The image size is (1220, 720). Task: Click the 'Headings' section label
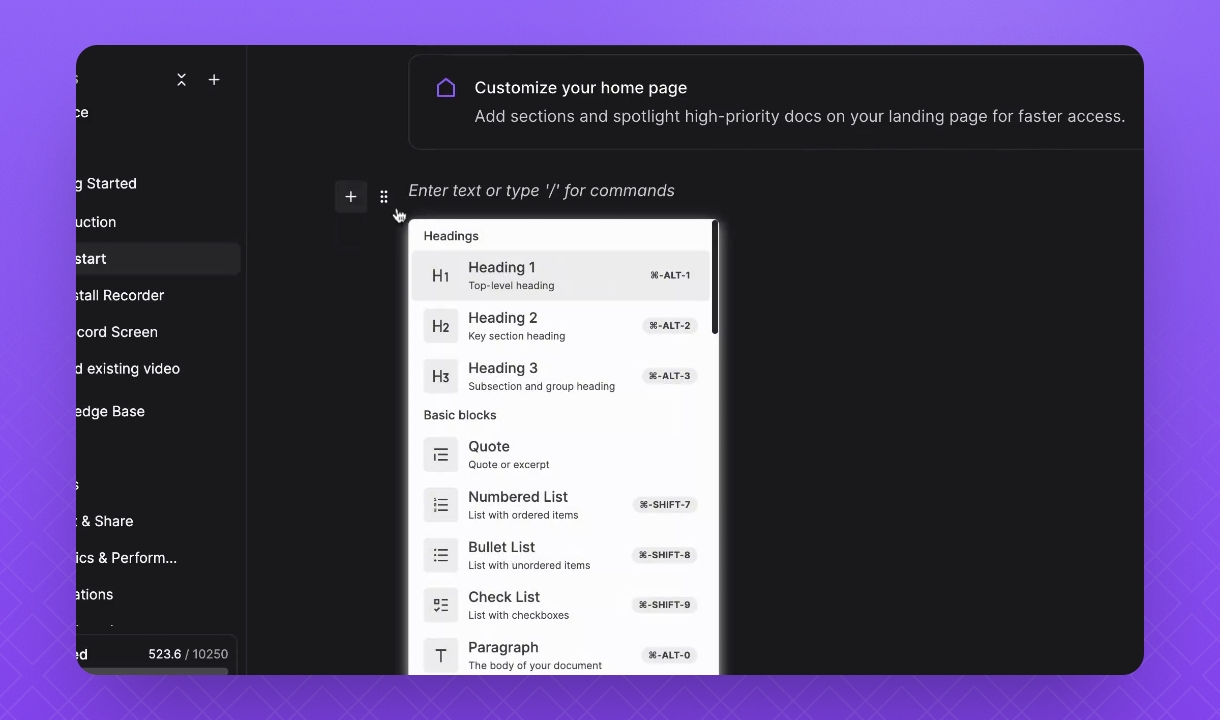tap(451, 236)
